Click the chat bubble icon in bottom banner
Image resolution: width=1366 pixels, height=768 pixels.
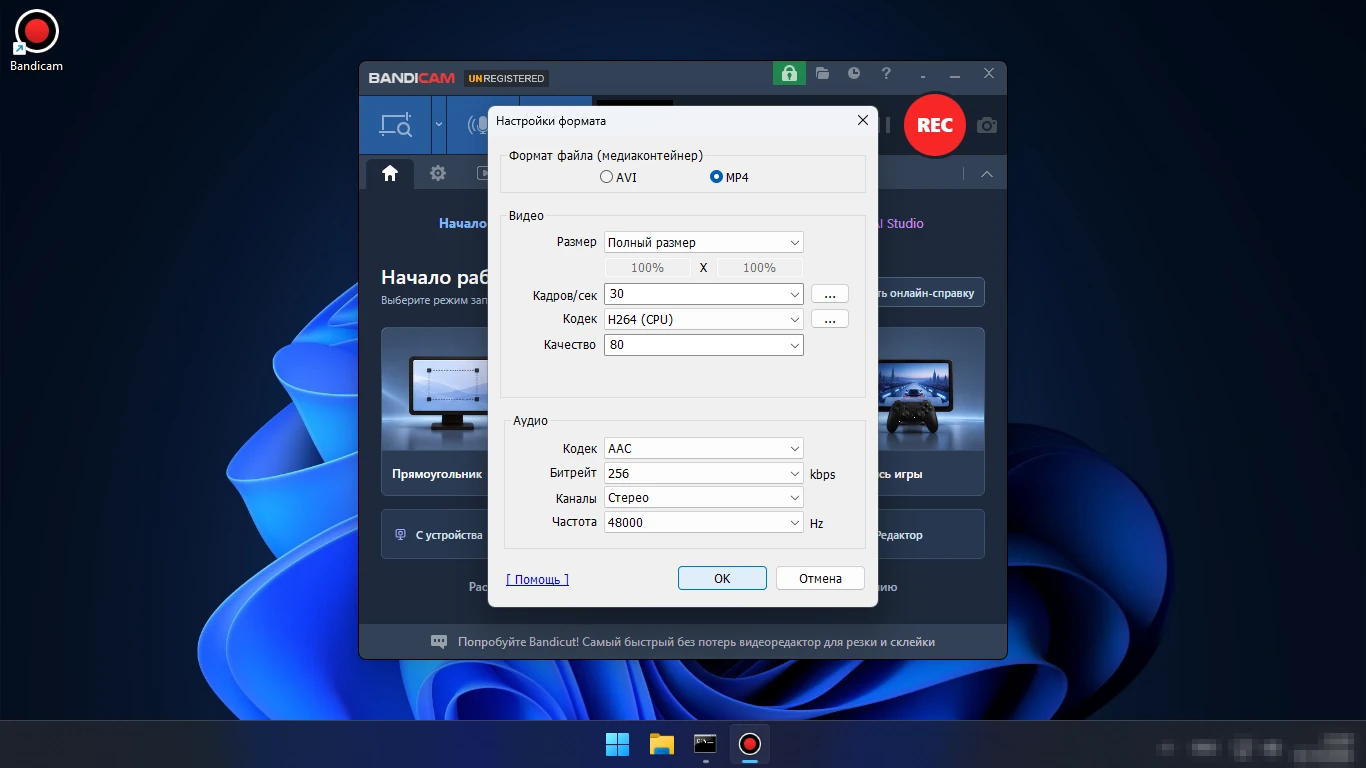(439, 642)
